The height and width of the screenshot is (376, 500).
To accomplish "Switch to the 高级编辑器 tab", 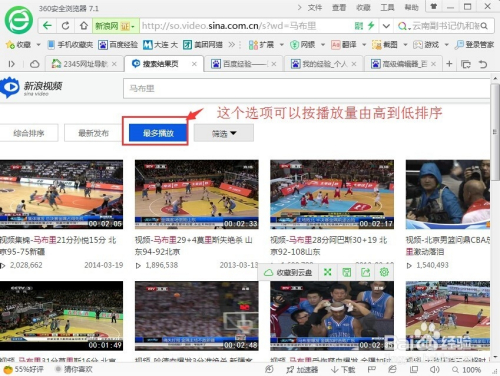I will [404, 64].
